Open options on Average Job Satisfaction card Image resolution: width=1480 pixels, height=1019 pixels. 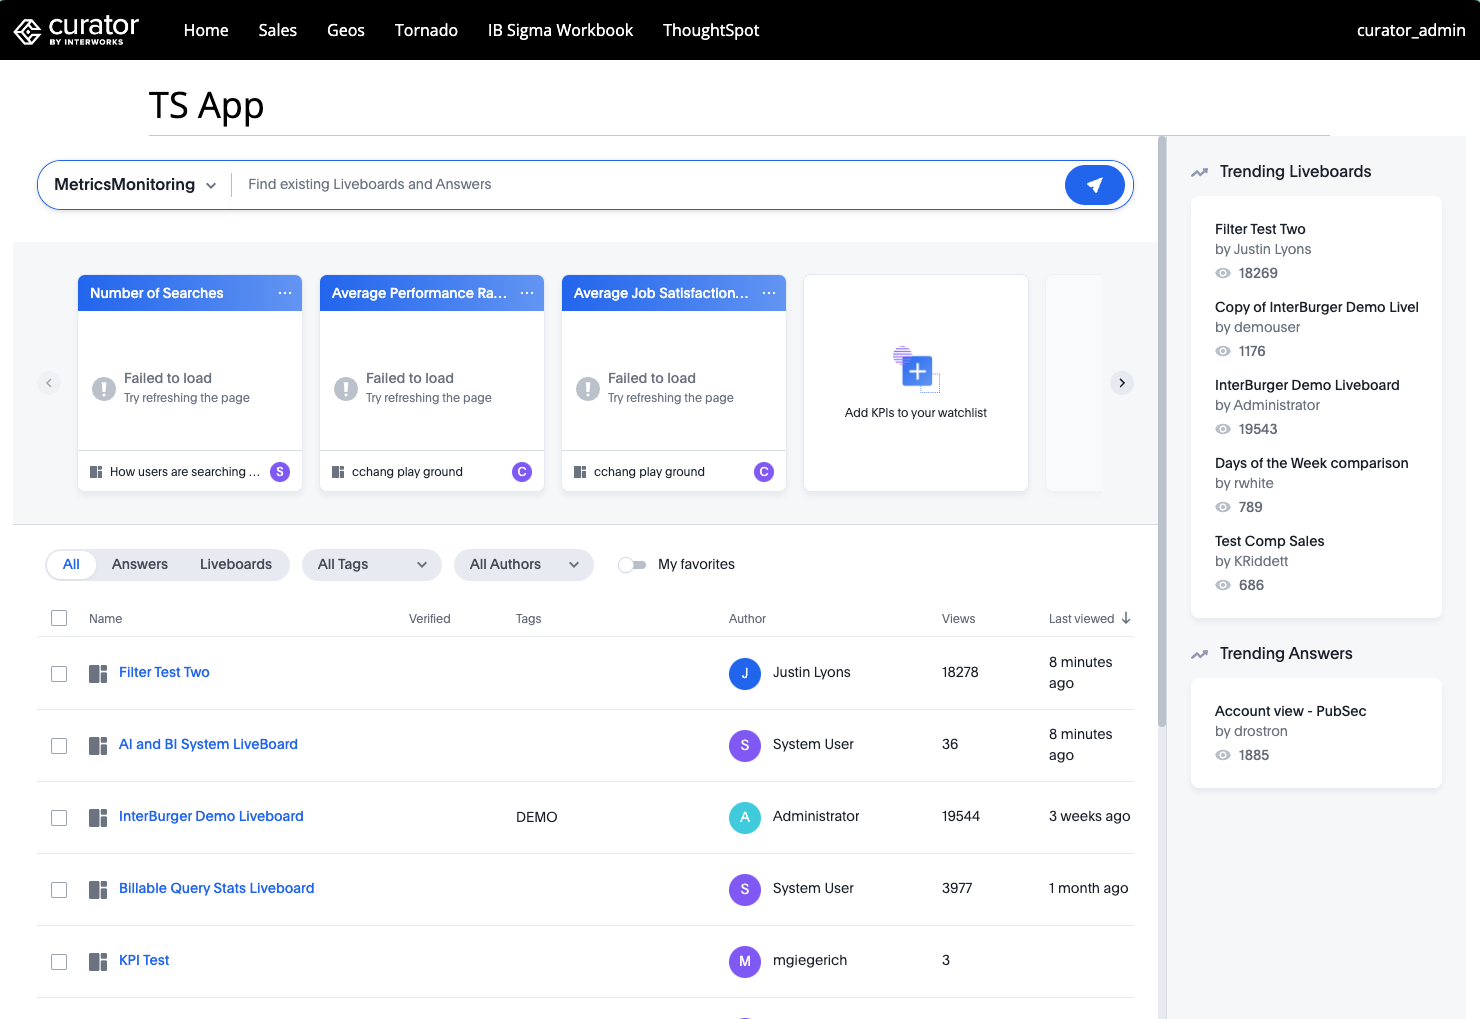(769, 293)
